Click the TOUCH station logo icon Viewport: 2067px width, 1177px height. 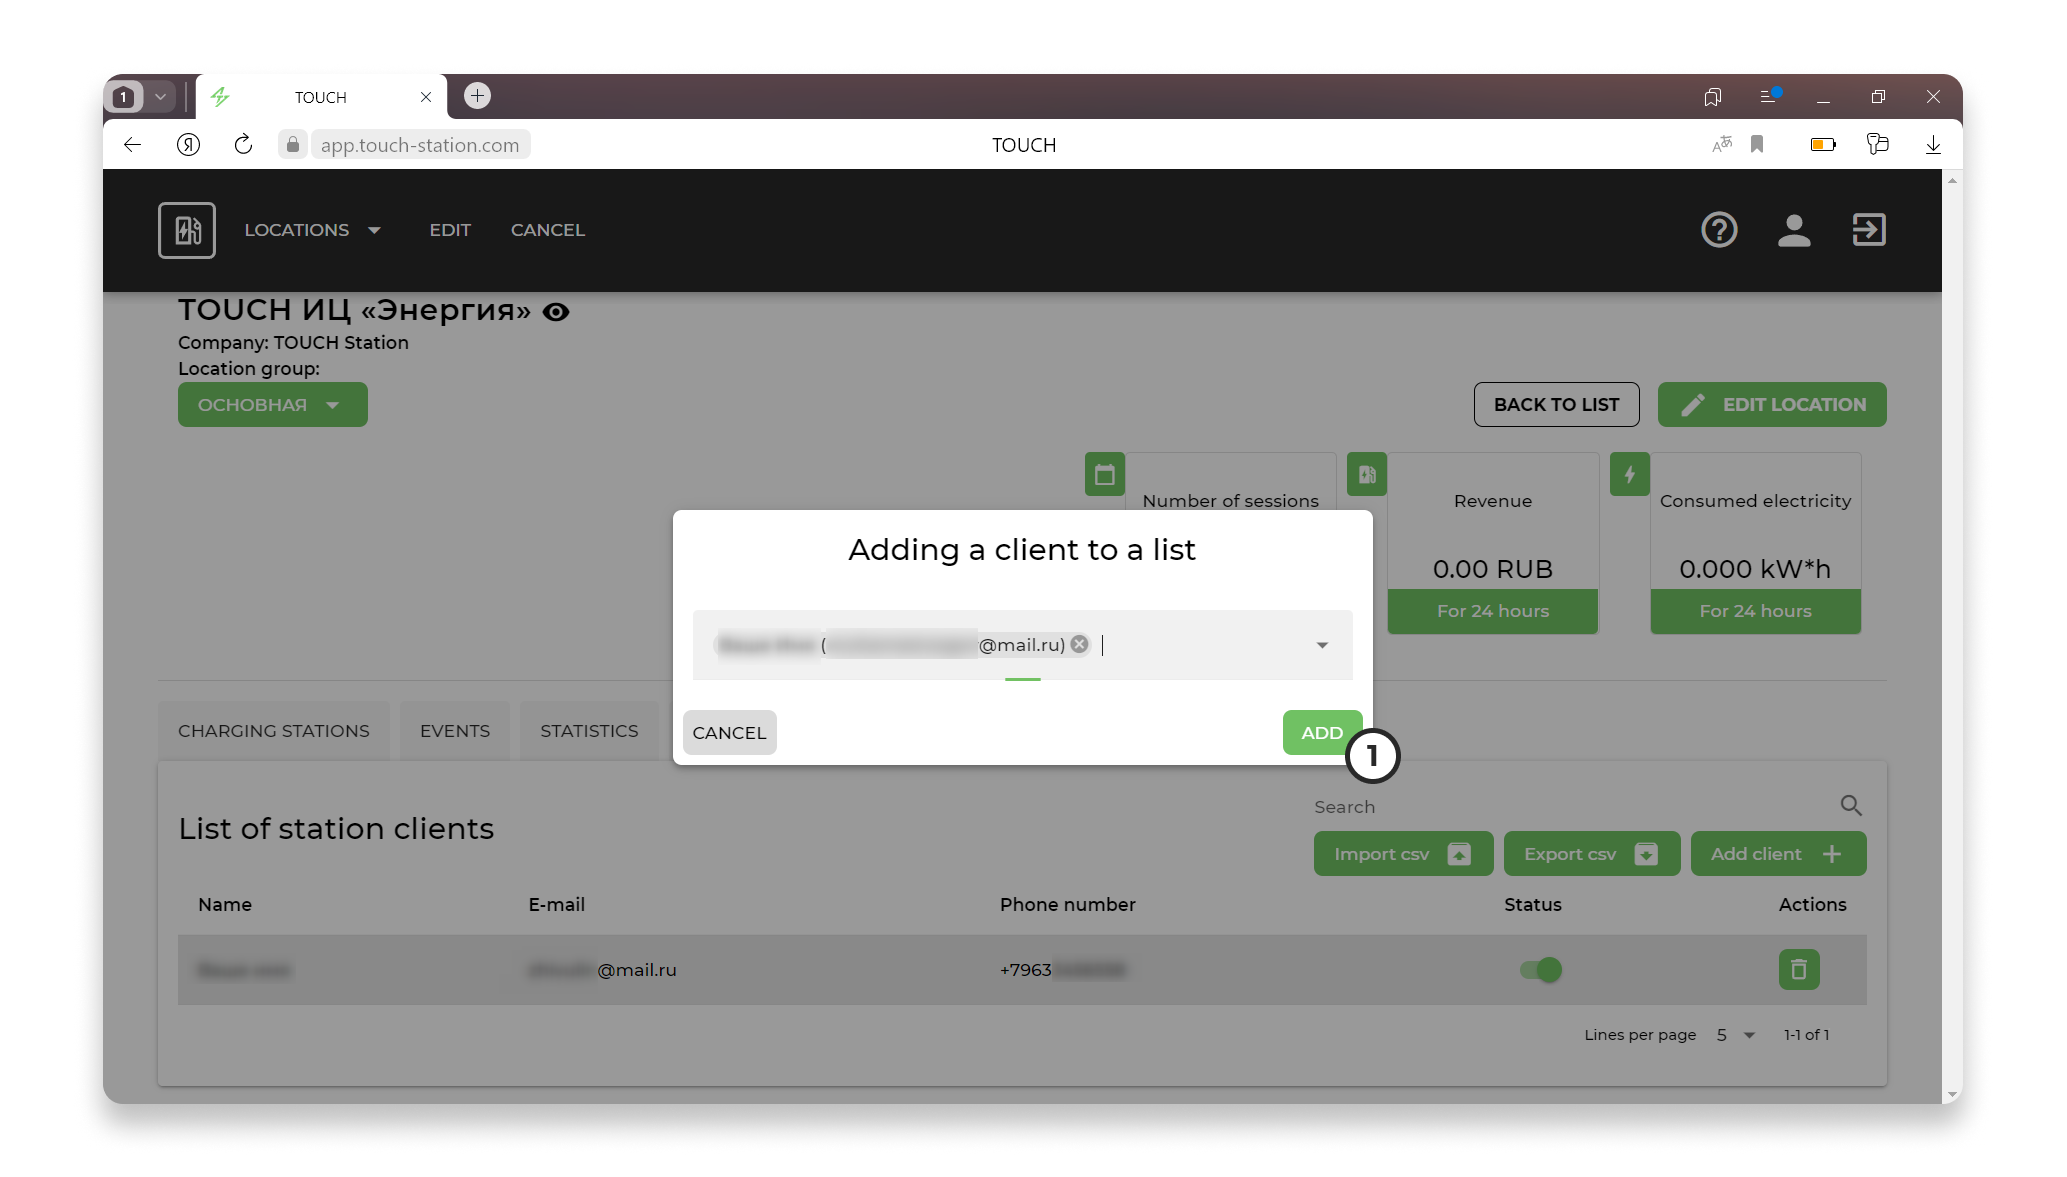[187, 230]
